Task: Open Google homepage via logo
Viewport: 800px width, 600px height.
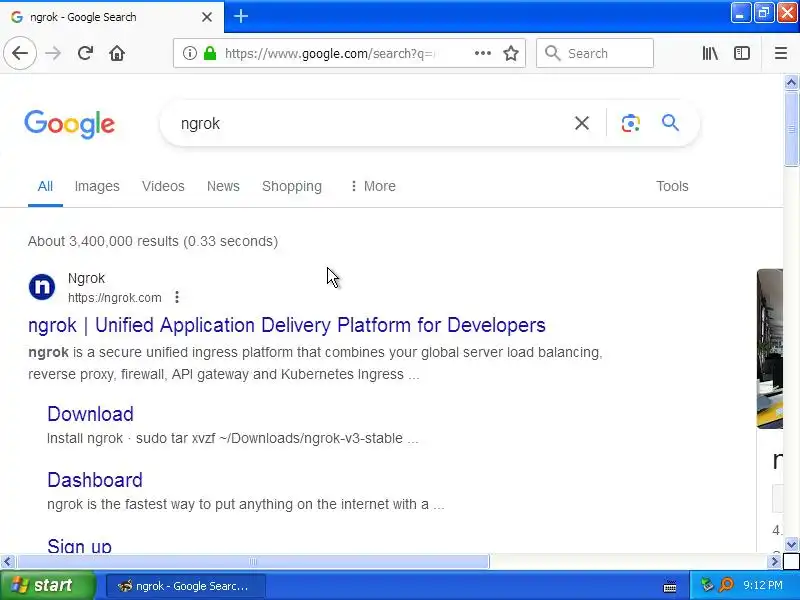Action: tap(70, 124)
